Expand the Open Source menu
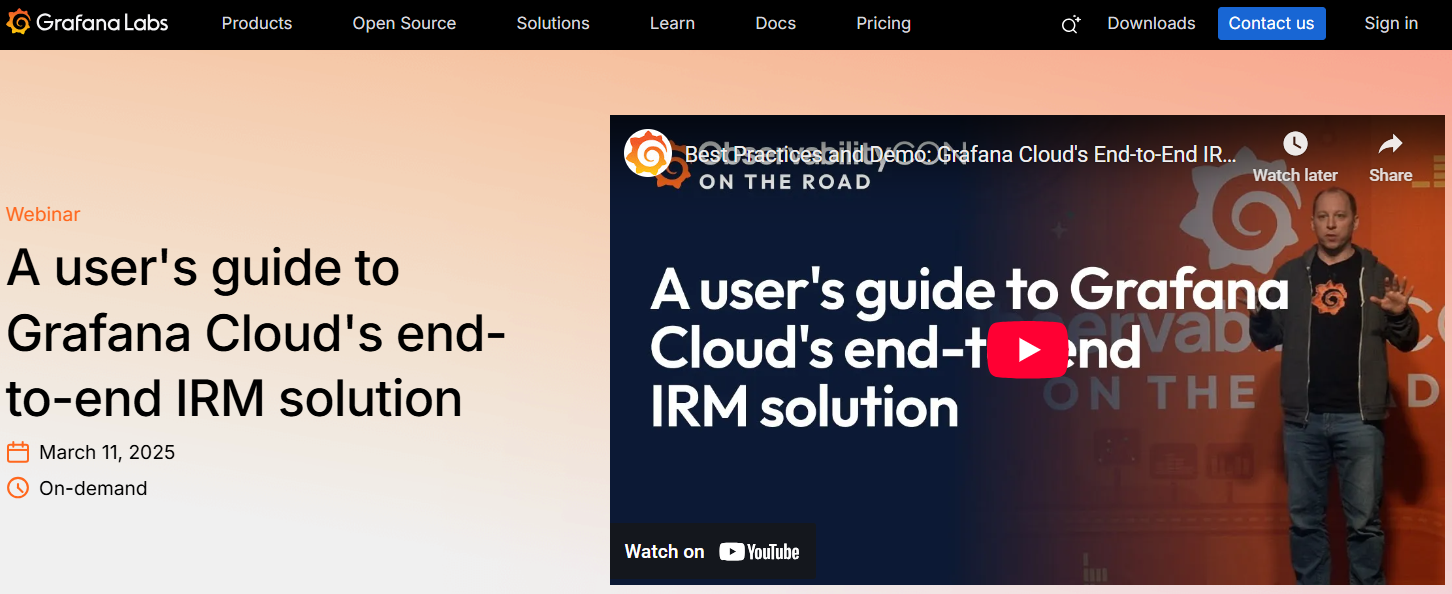The height and width of the screenshot is (594, 1452). (404, 23)
